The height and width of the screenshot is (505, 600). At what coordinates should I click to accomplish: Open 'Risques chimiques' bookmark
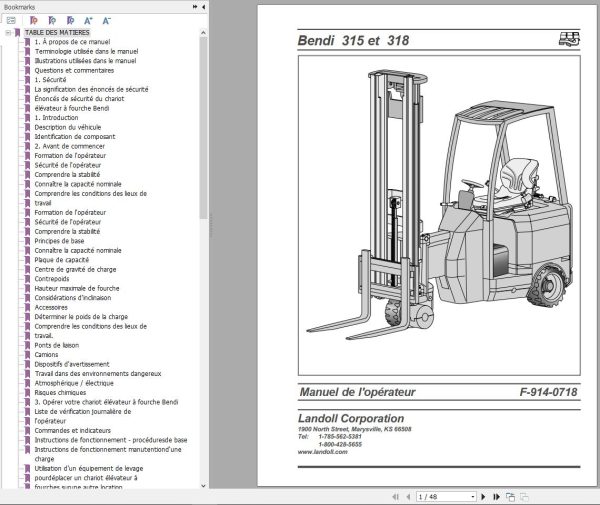pos(60,393)
